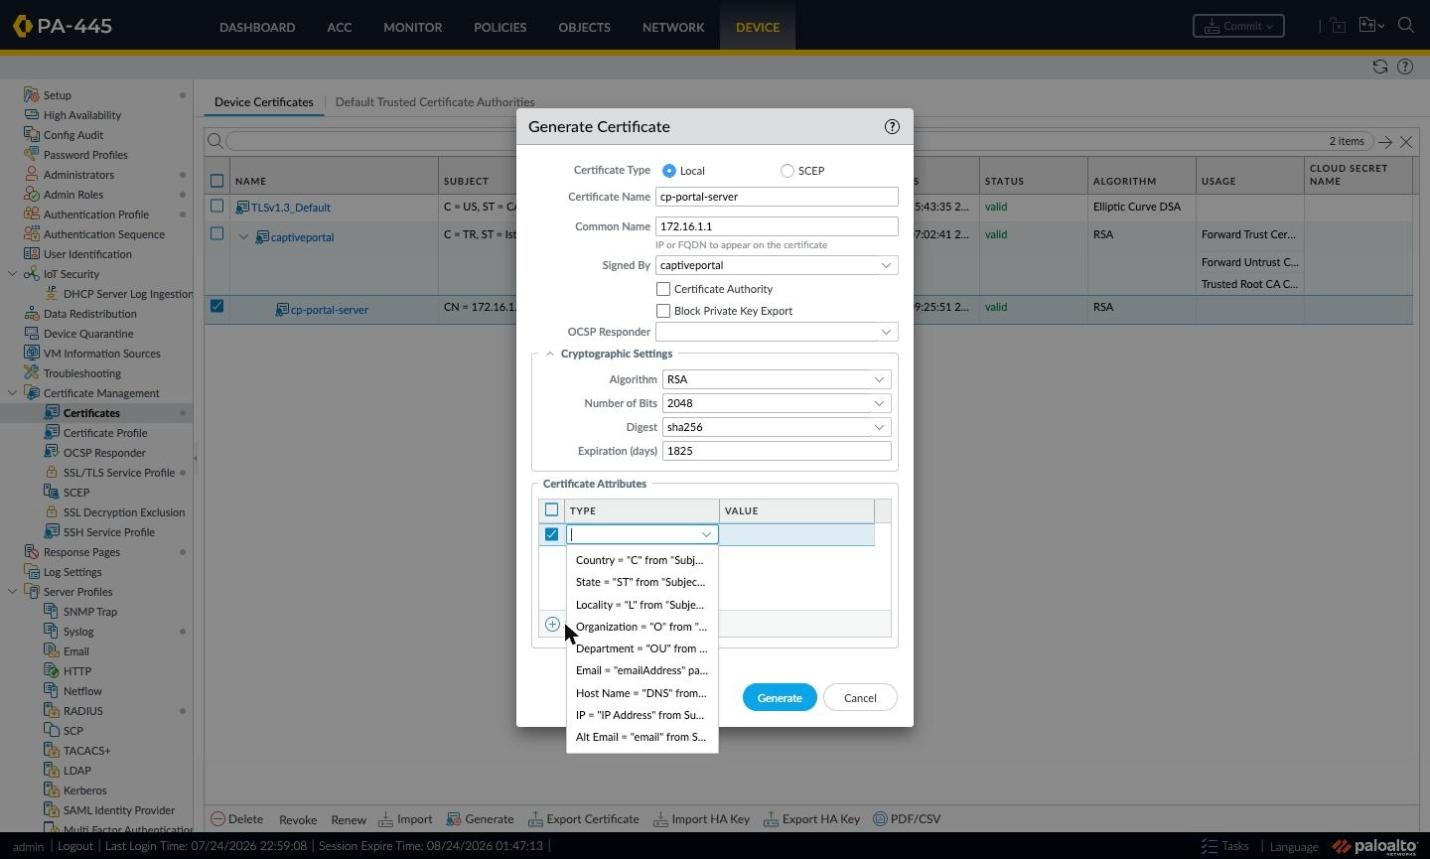This screenshot has width=1430, height=859.
Task: Click the Certificate Name input field
Action: tap(777, 197)
